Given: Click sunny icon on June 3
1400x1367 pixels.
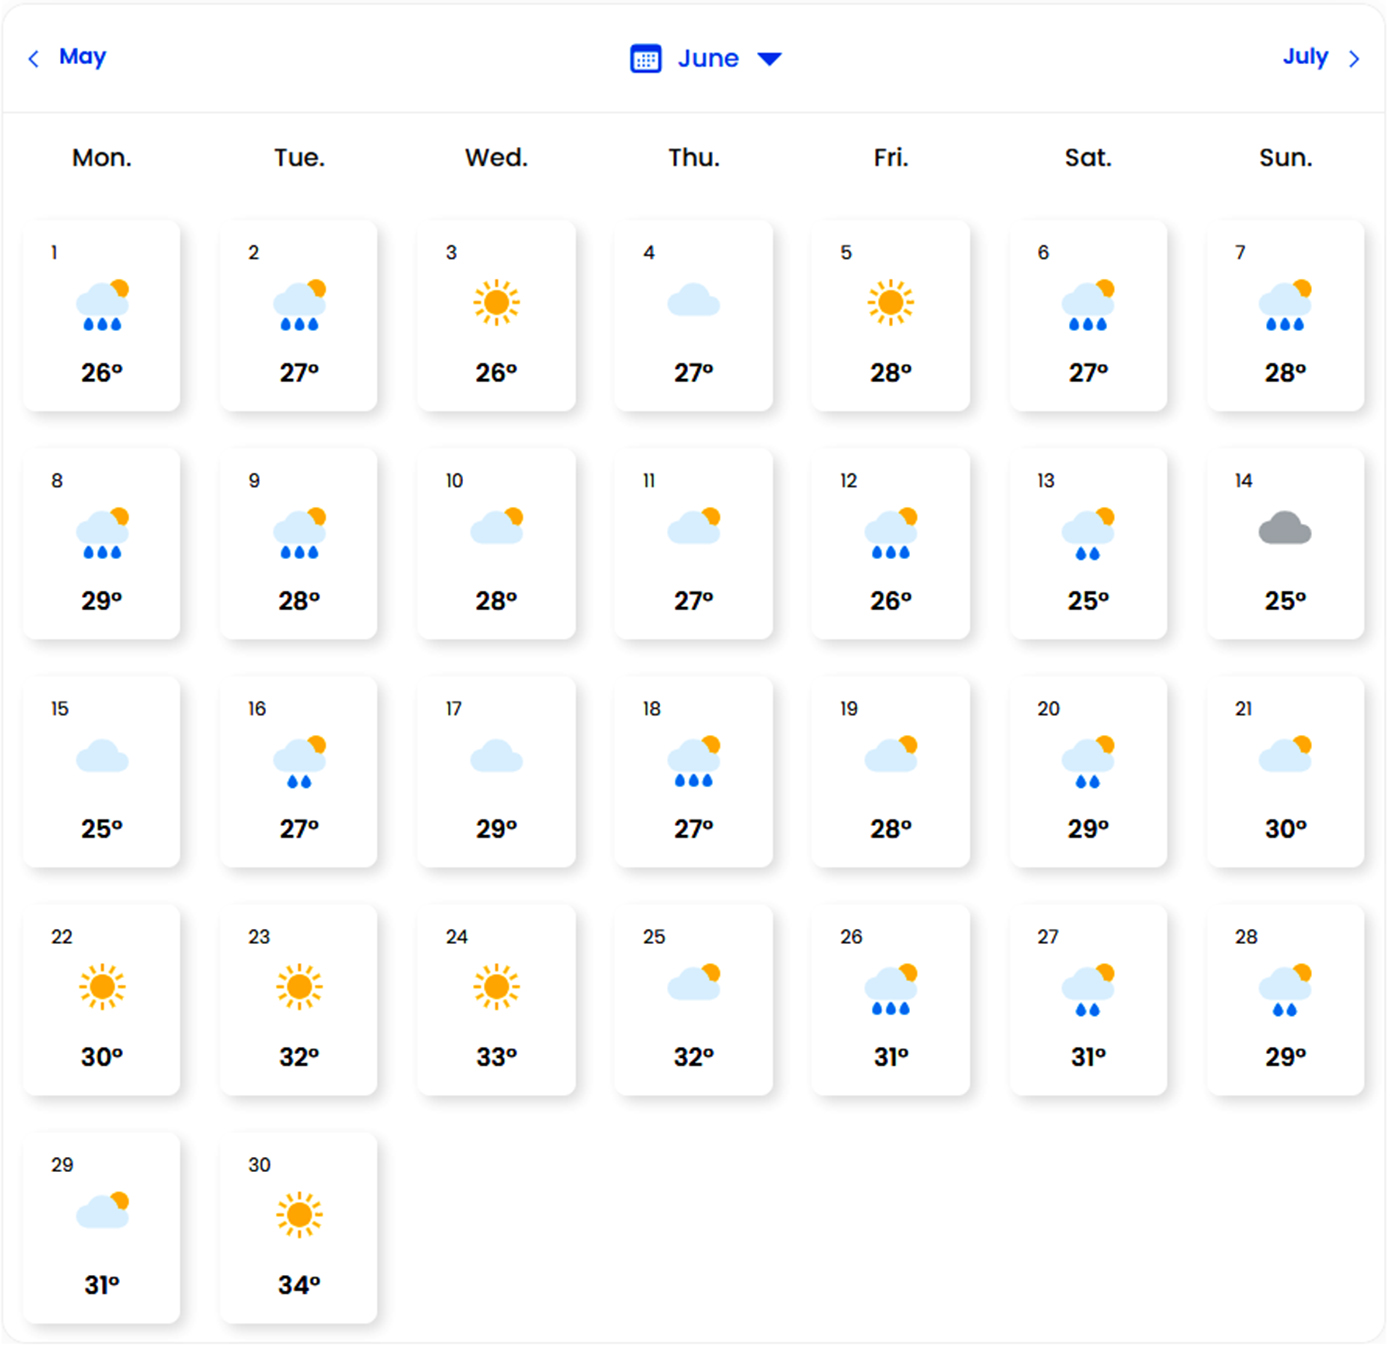Looking at the screenshot, I should click(x=496, y=303).
